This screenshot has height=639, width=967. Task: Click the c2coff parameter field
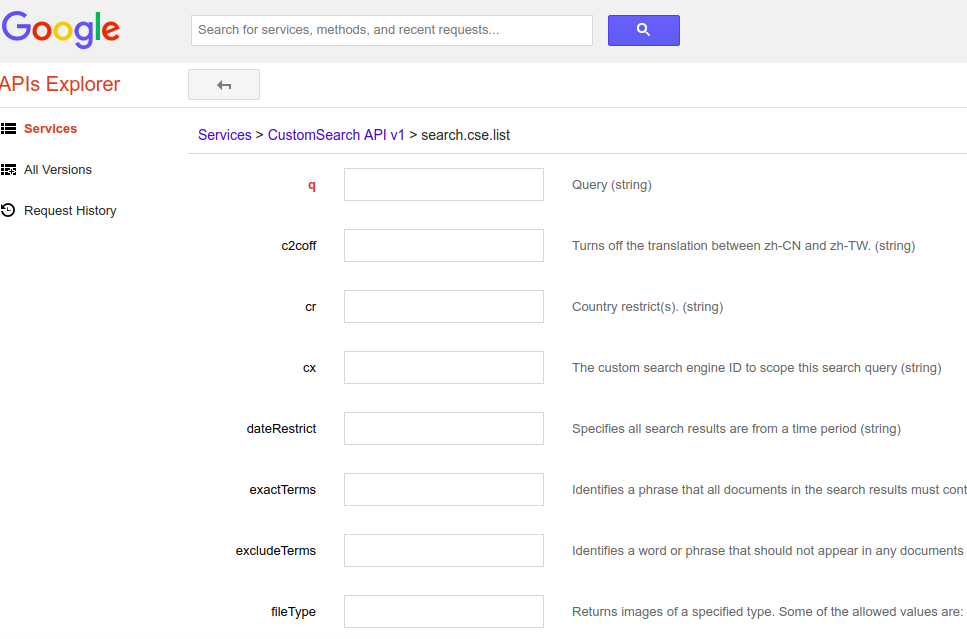443,245
